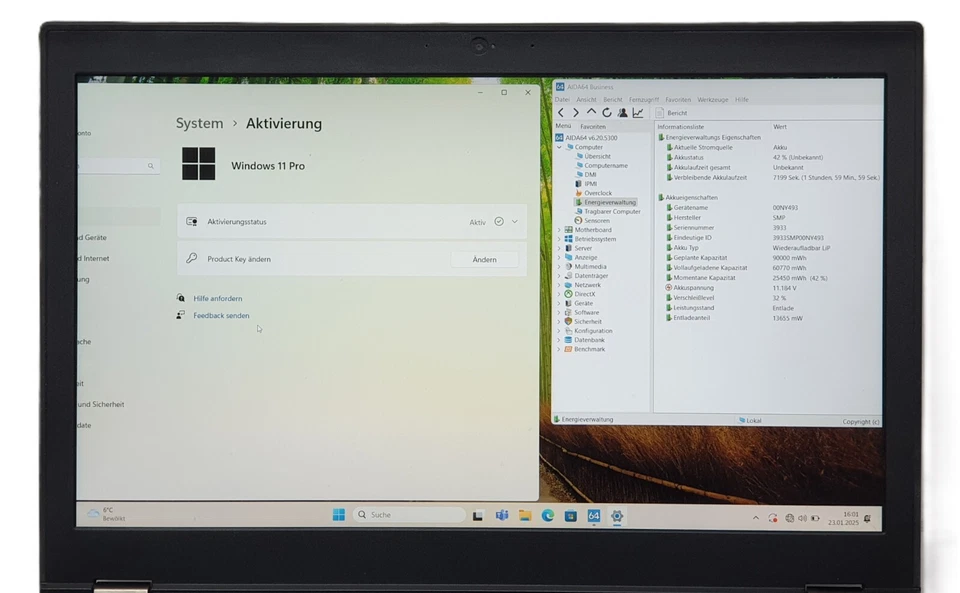Click the Benchmark tree icon

click(x=568, y=349)
